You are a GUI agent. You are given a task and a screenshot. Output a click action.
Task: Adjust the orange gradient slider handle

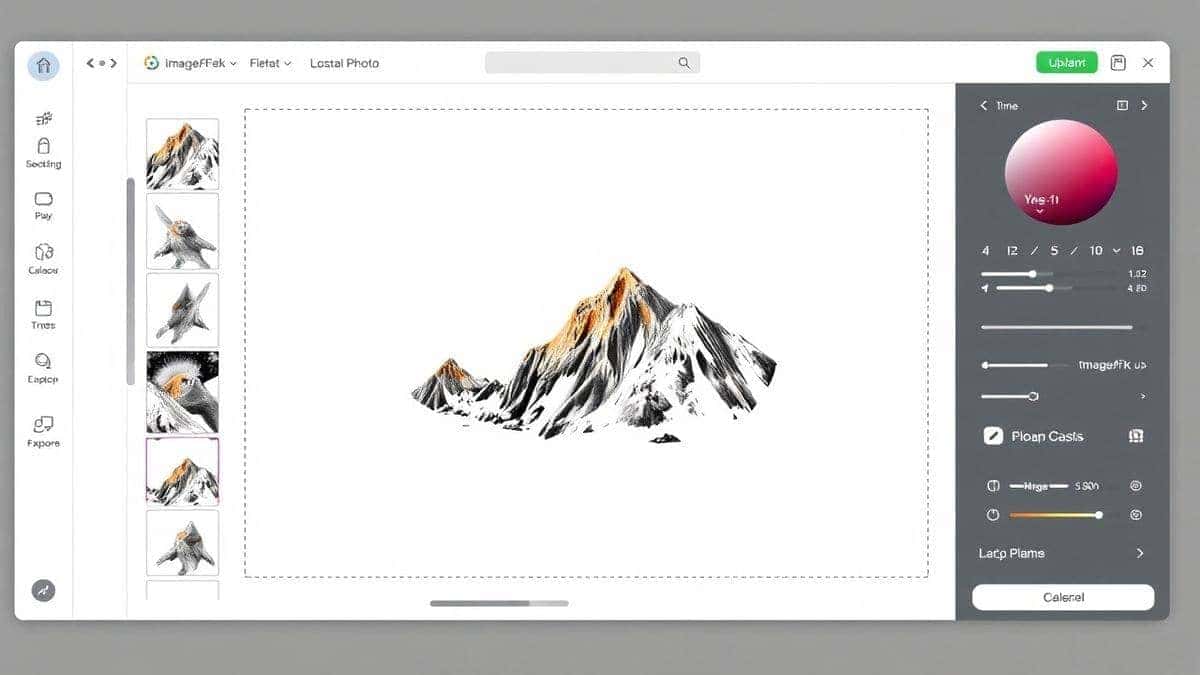[1099, 515]
